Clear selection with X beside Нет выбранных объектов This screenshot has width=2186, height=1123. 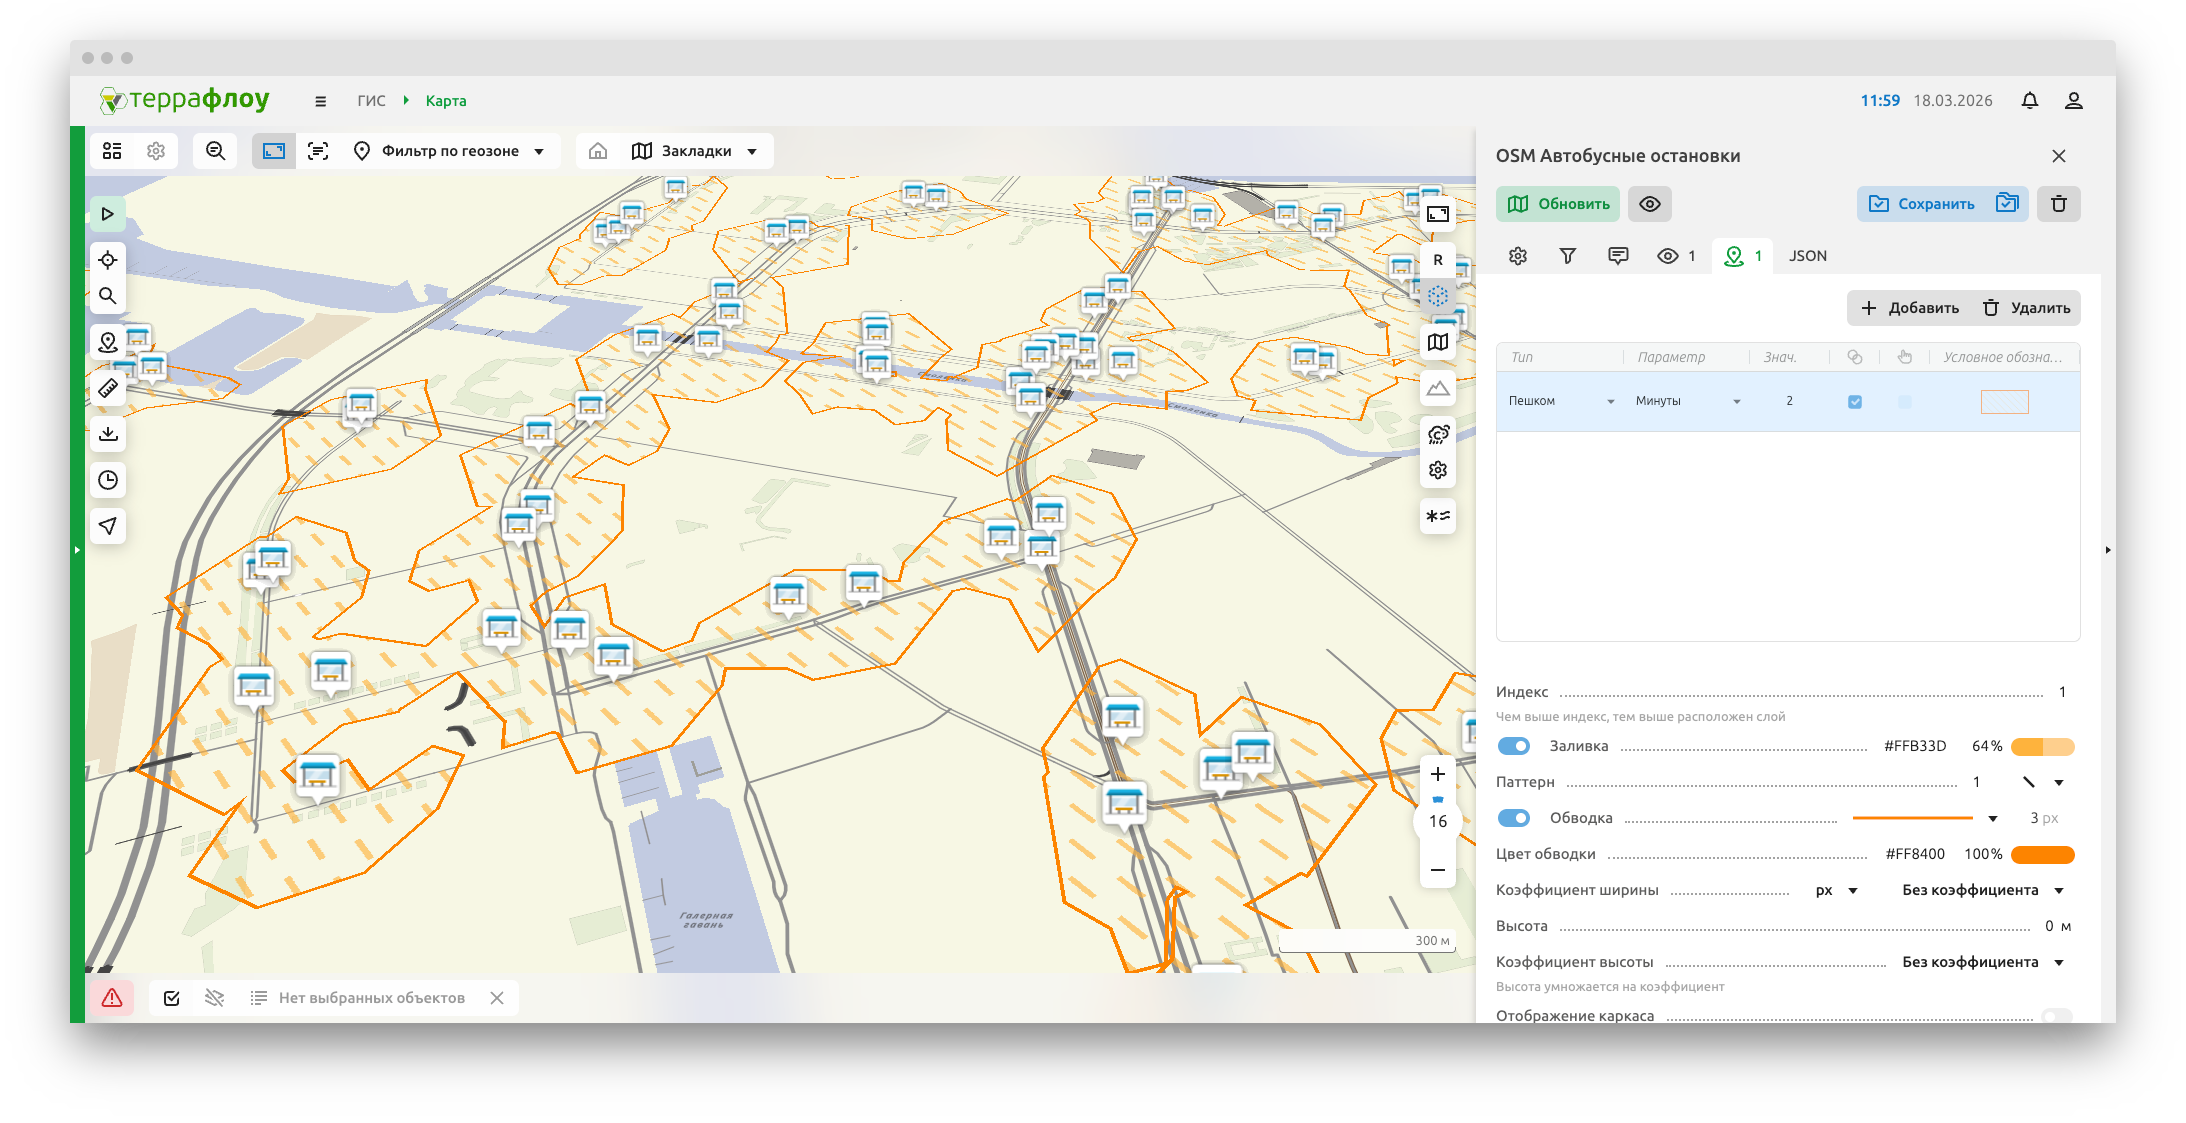[x=497, y=998]
